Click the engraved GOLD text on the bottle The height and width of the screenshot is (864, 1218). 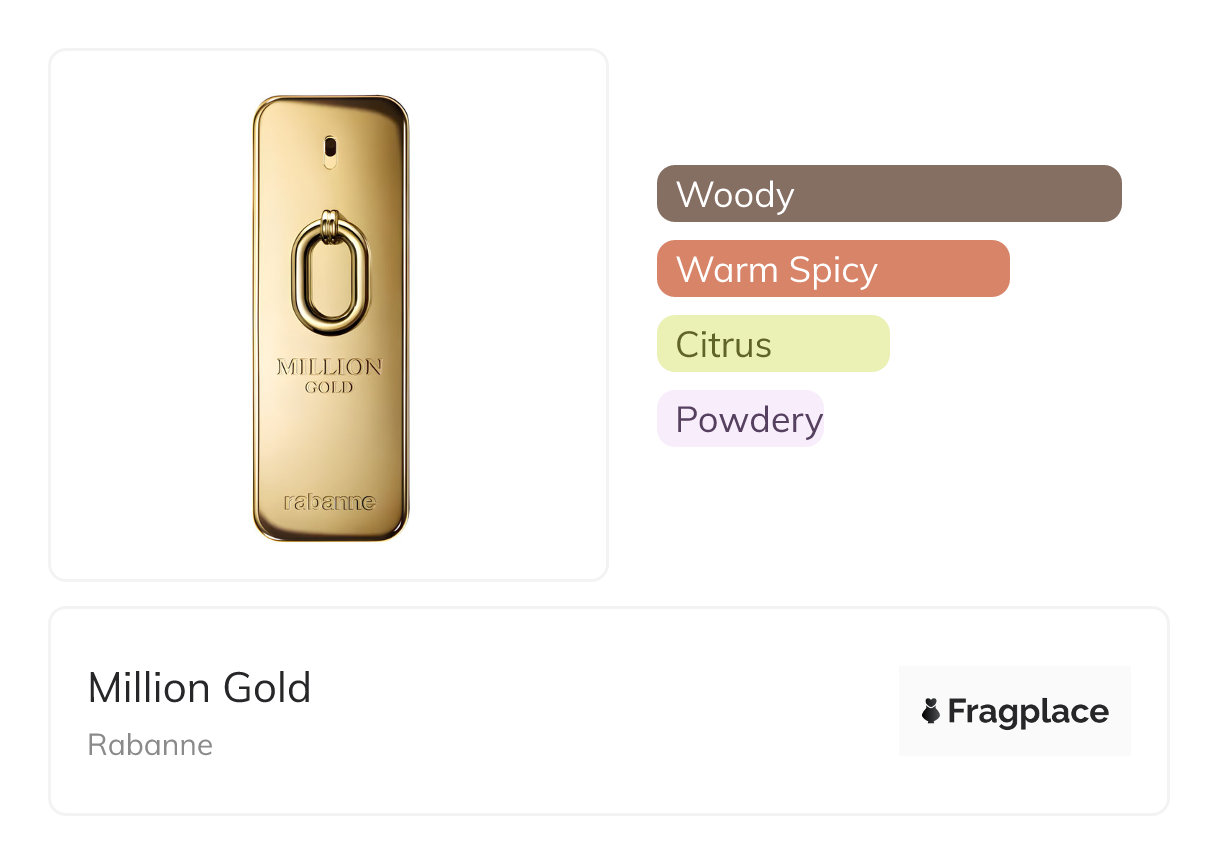tap(329, 387)
